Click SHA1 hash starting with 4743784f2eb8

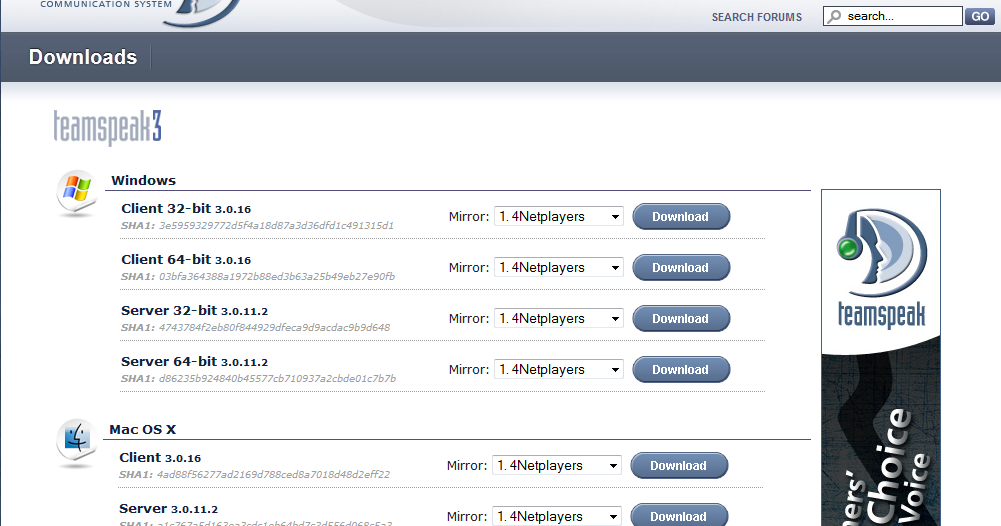(274, 327)
